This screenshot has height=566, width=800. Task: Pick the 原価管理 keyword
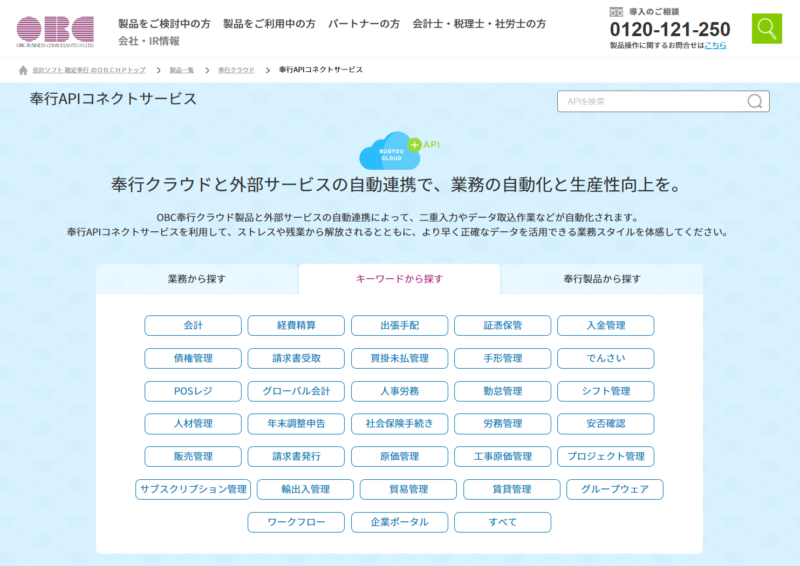(399, 457)
